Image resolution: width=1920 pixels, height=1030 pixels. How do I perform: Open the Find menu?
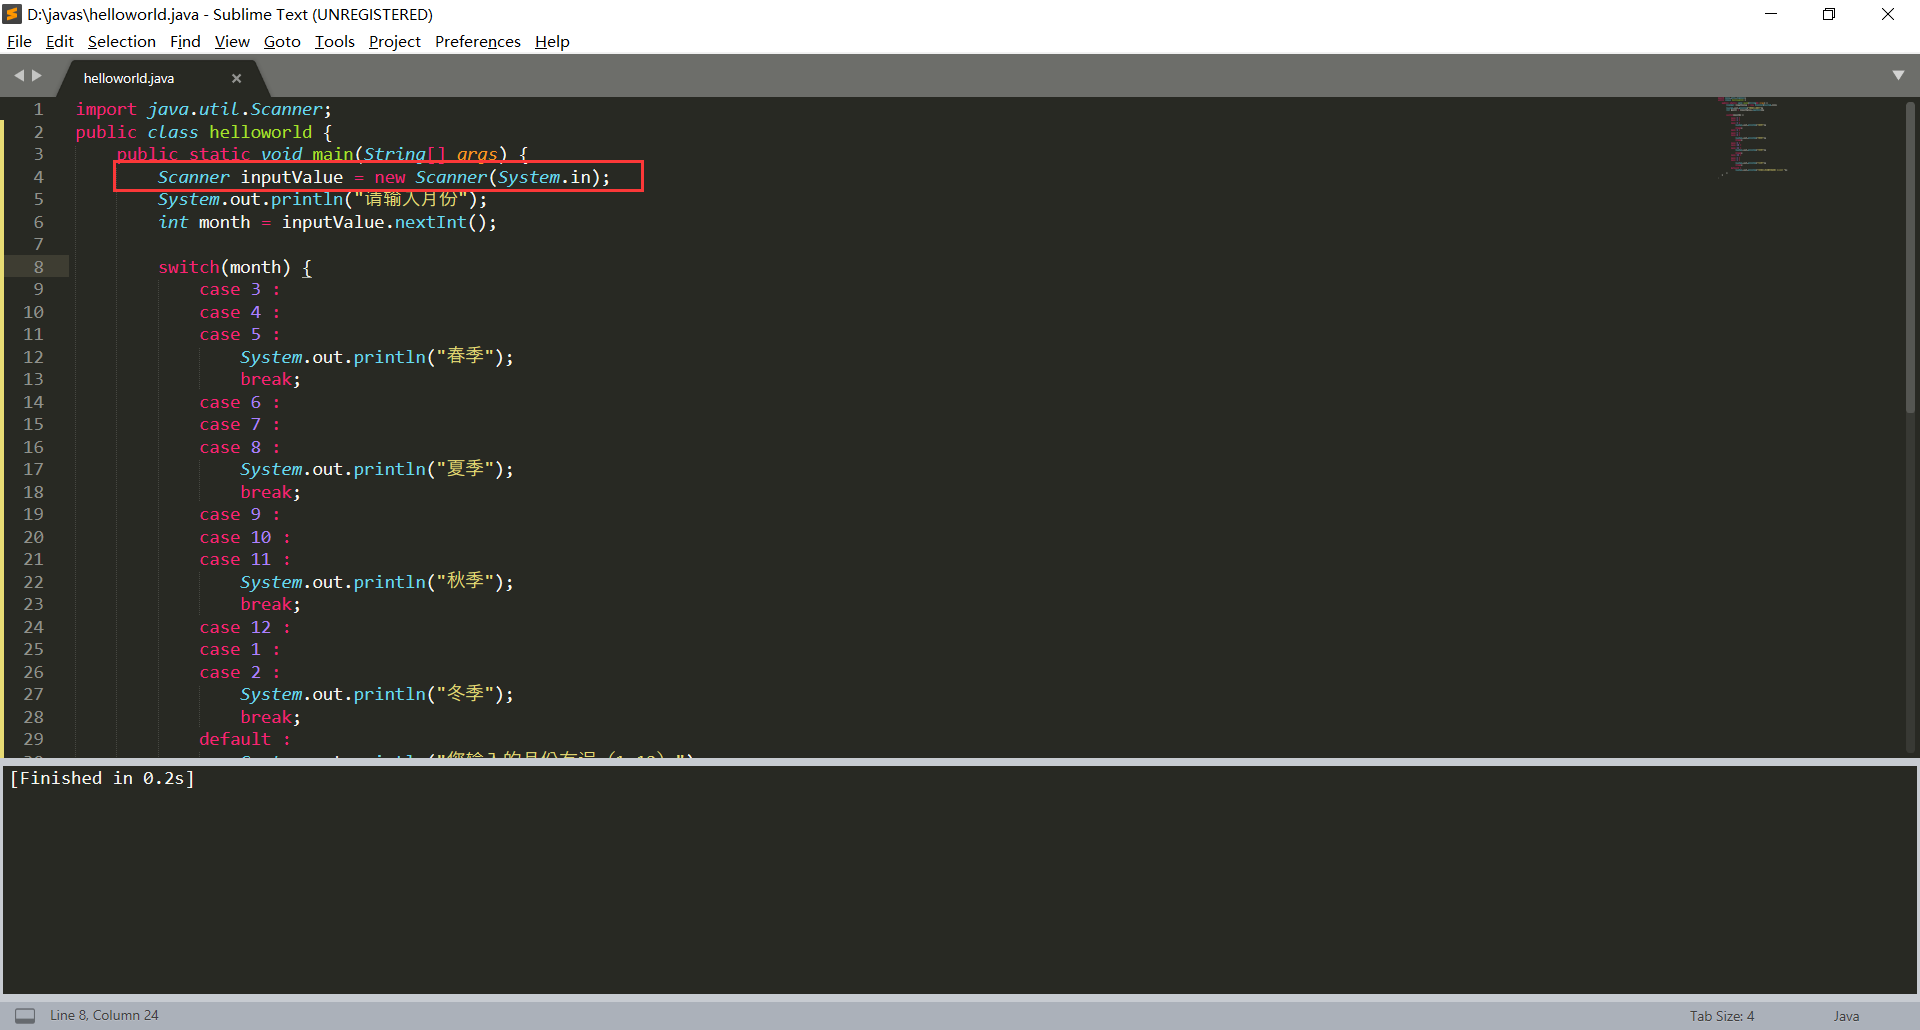(185, 41)
